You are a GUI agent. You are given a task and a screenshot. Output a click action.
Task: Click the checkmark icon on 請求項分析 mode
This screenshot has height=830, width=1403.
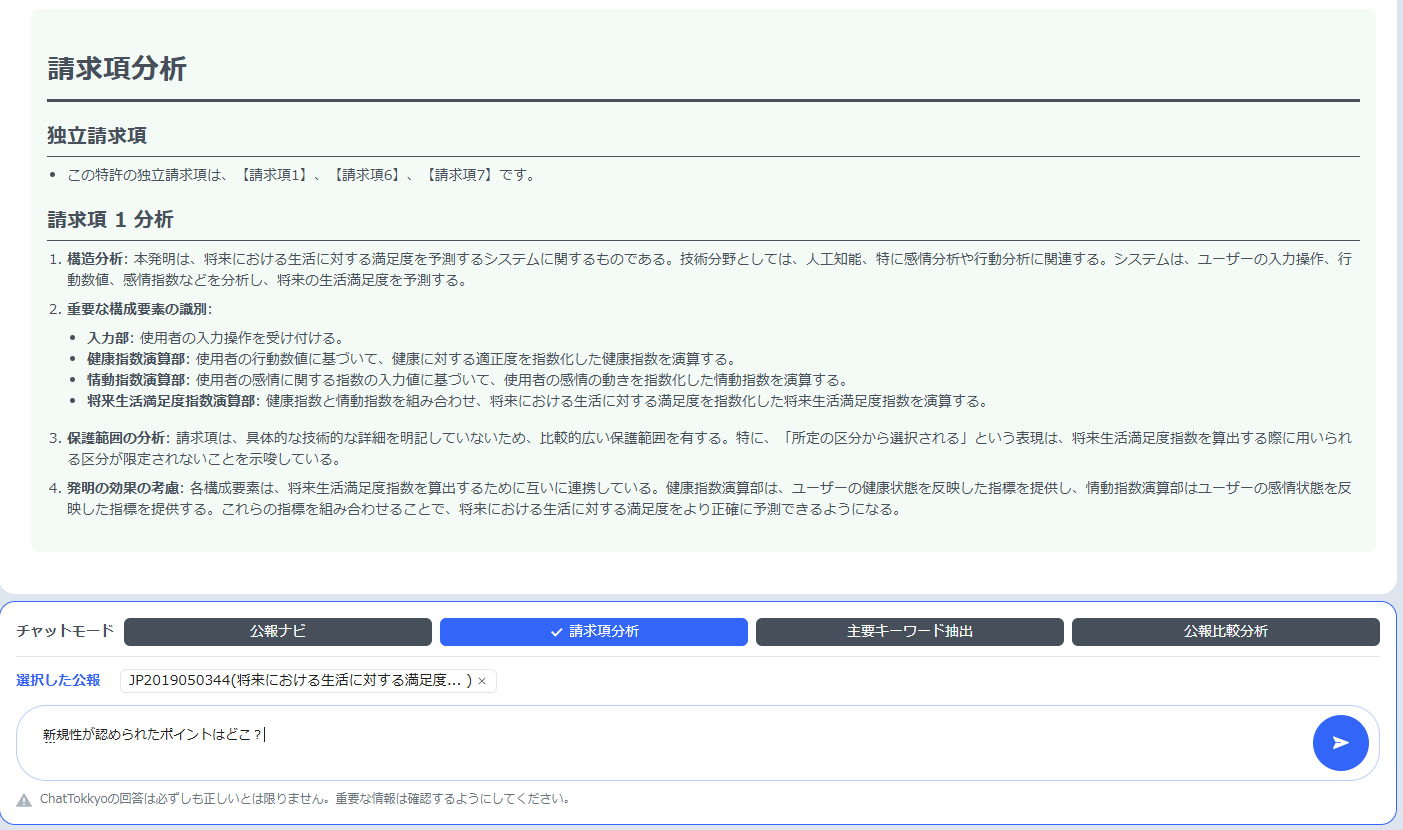[557, 631]
